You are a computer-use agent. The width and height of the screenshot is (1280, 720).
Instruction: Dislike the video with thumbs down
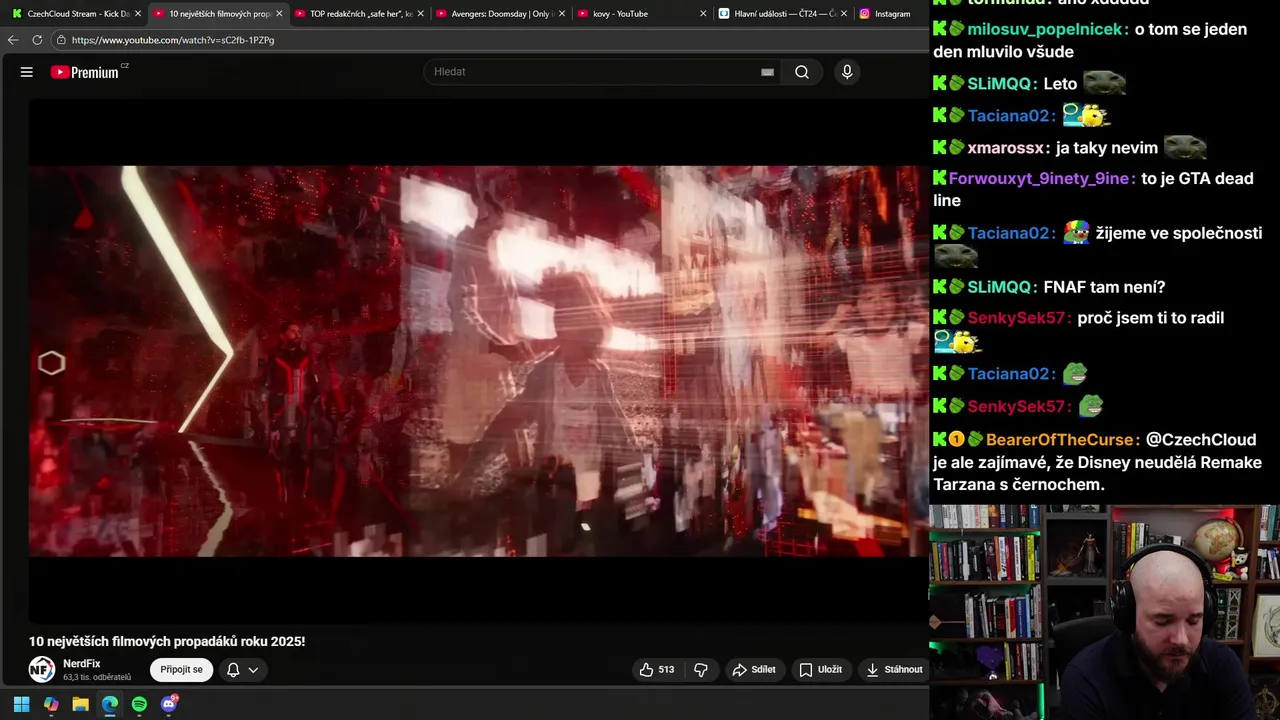(701, 670)
